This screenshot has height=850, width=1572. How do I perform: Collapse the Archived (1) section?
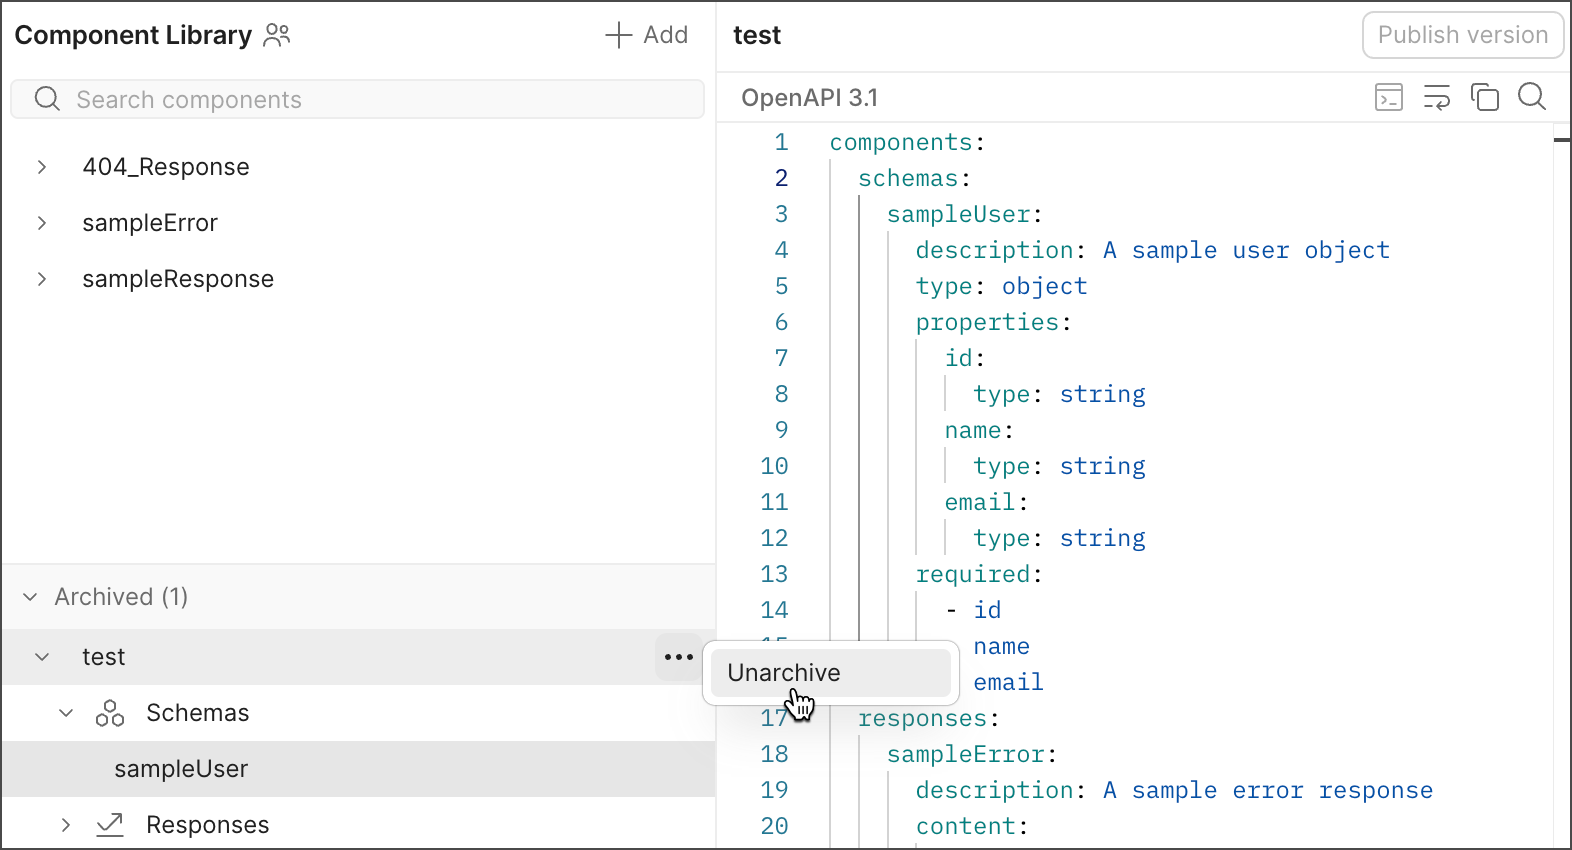(x=30, y=597)
